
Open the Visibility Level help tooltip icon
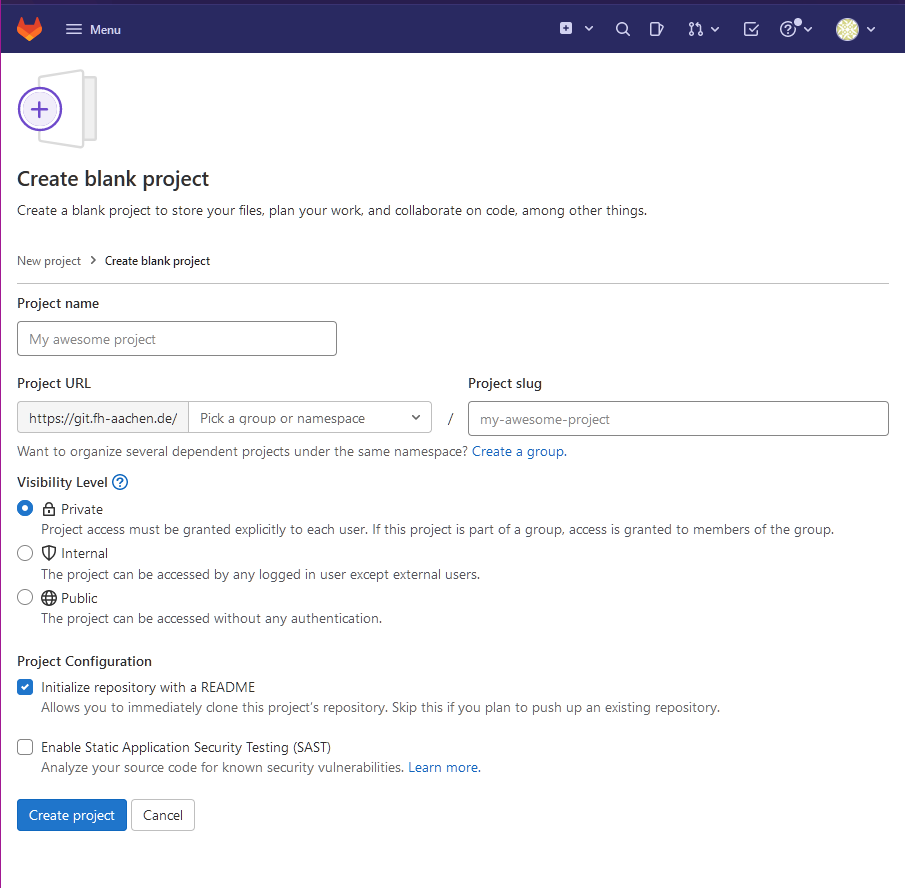pos(119,482)
